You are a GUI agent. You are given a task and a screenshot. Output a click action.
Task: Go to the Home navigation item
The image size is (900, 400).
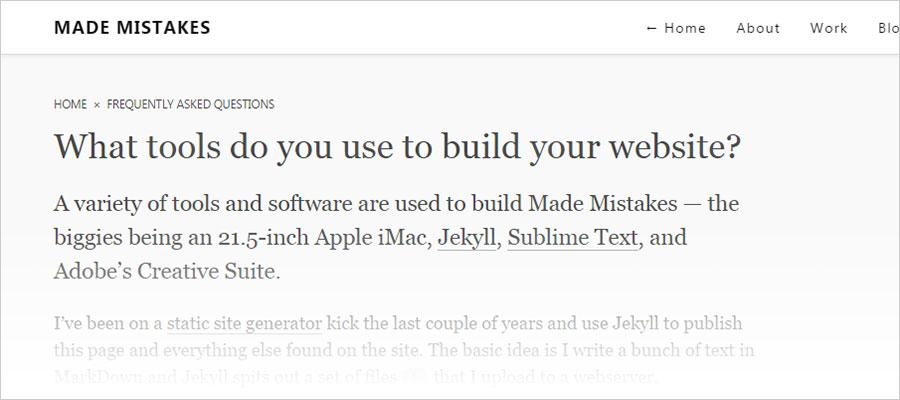point(685,28)
